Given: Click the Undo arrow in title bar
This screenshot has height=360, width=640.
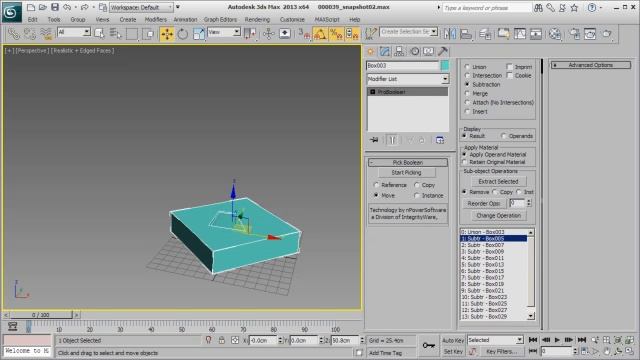Looking at the screenshot, I should (67, 7).
